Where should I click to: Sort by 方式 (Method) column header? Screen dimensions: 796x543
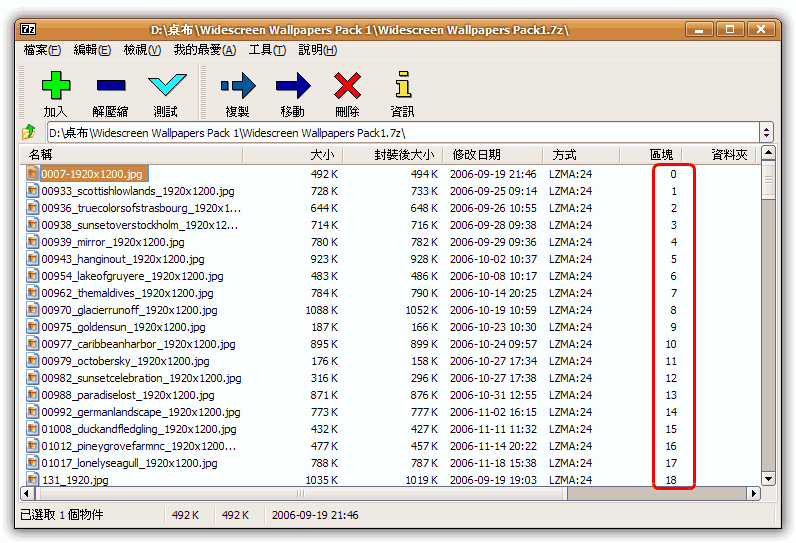pos(581,154)
